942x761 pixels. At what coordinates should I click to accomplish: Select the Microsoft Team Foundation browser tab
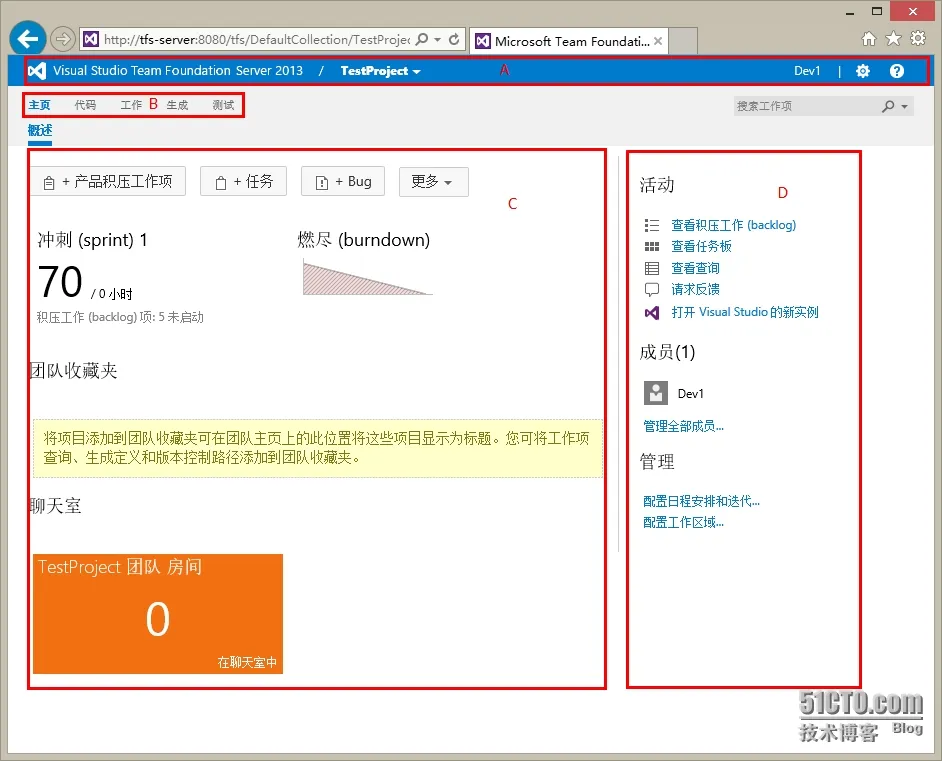tap(569, 41)
